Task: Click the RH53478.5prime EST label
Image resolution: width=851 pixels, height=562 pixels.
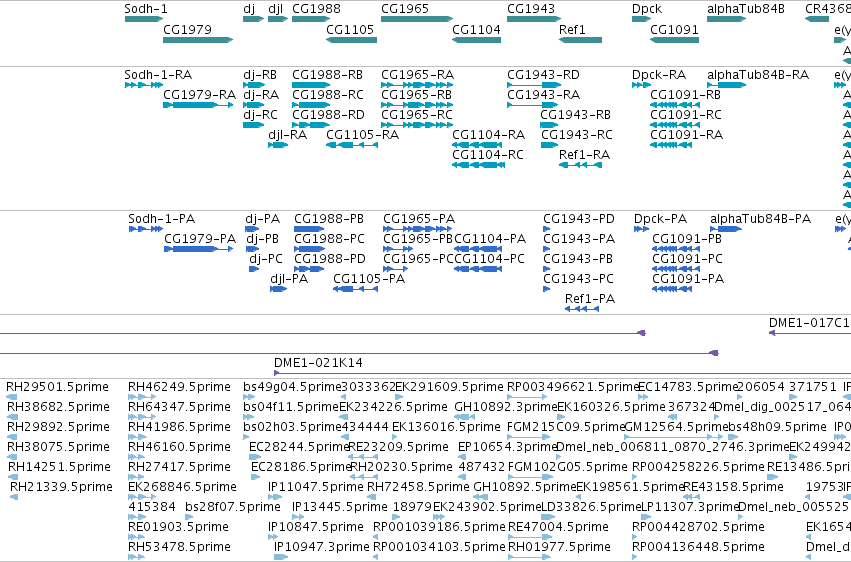Action: click(x=180, y=547)
